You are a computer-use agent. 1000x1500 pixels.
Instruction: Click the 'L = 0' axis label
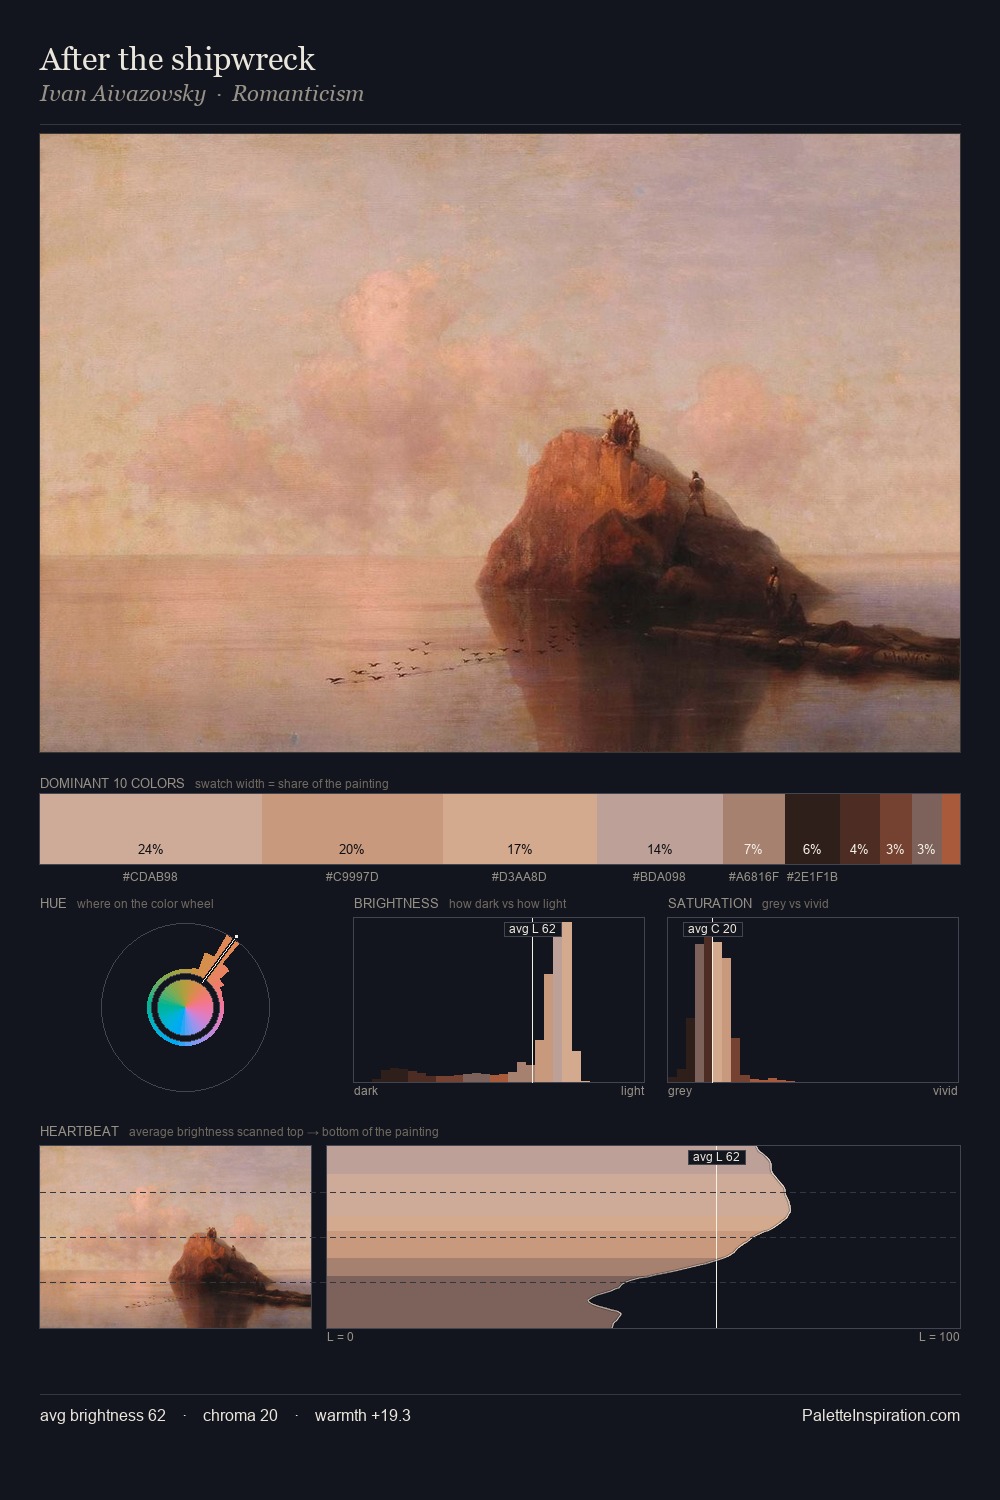point(340,1337)
